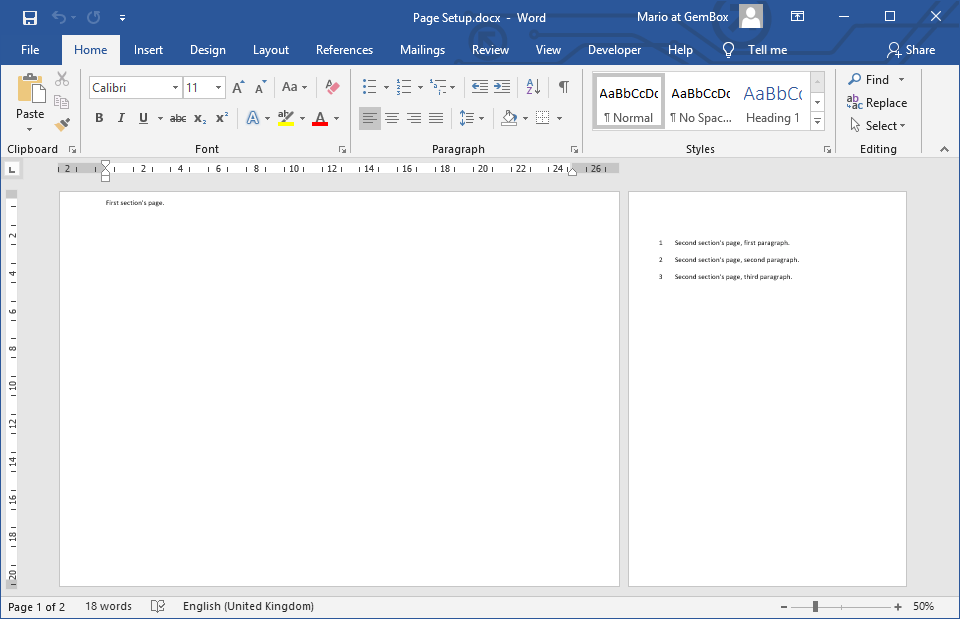Open the Calibri font name dropdown
The image size is (960, 619).
(x=175, y=88)
